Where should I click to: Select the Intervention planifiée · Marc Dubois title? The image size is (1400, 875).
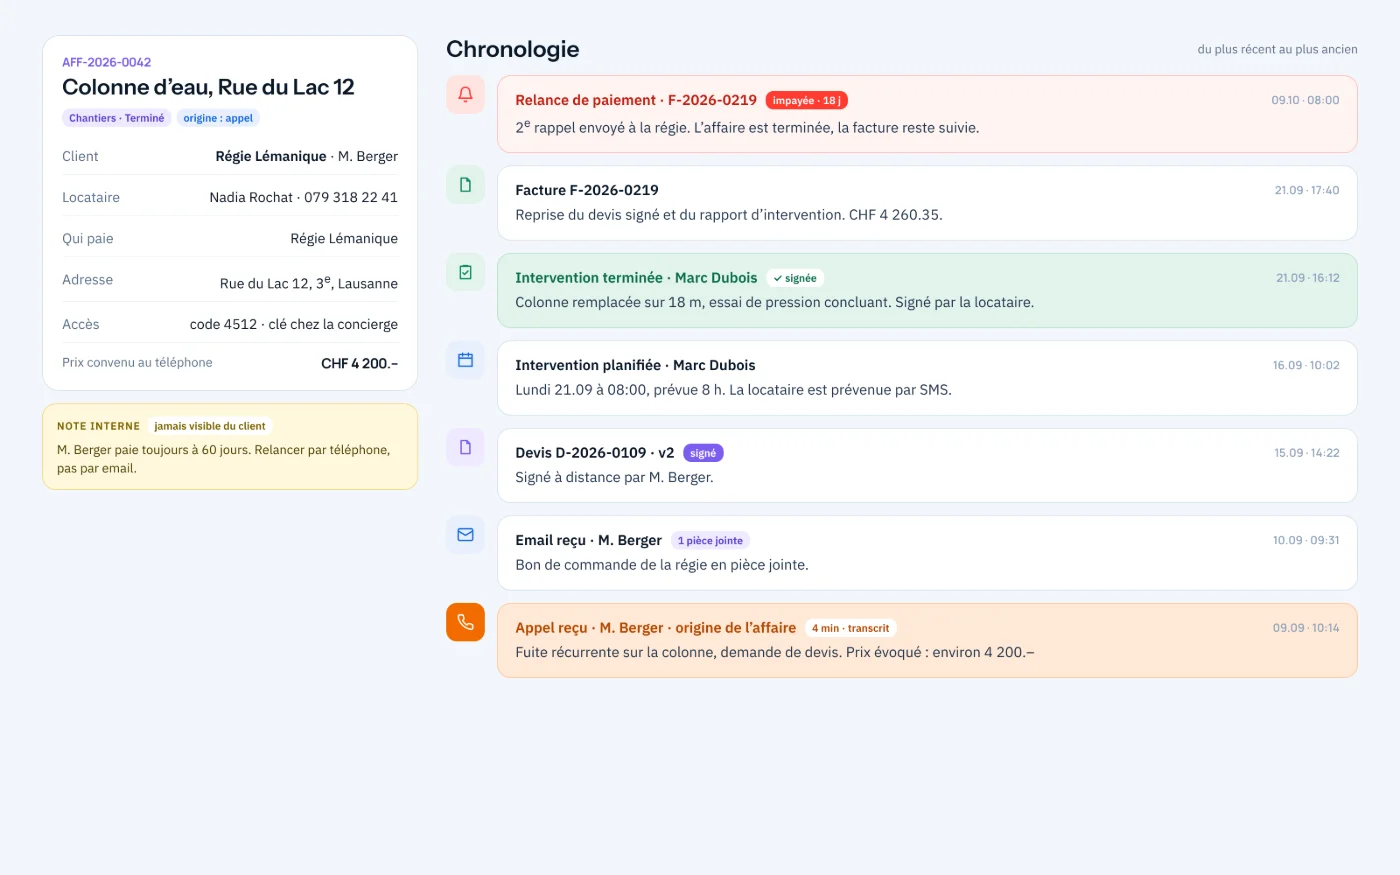click(635, 365)
